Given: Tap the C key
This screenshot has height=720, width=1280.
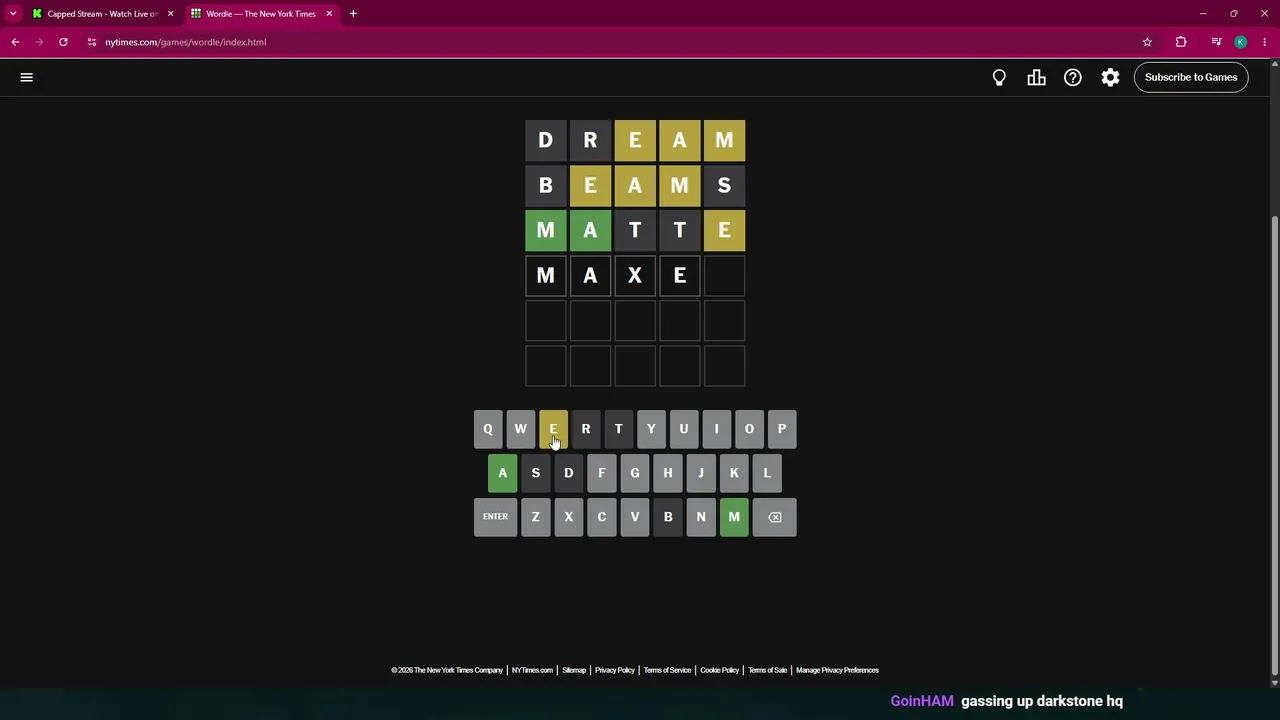Looking at the screenshot, I should pos(601,517).
